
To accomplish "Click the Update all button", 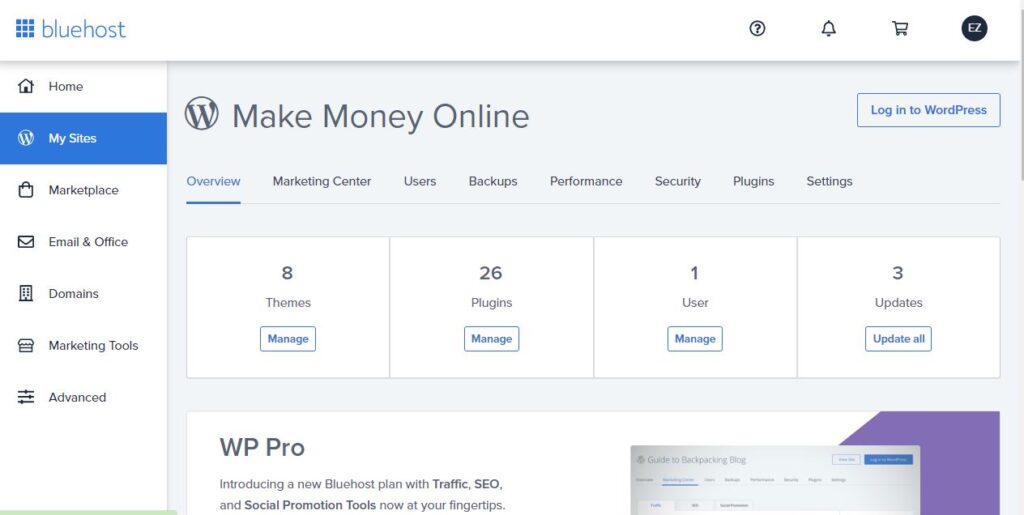I will (x=898, y=339).
